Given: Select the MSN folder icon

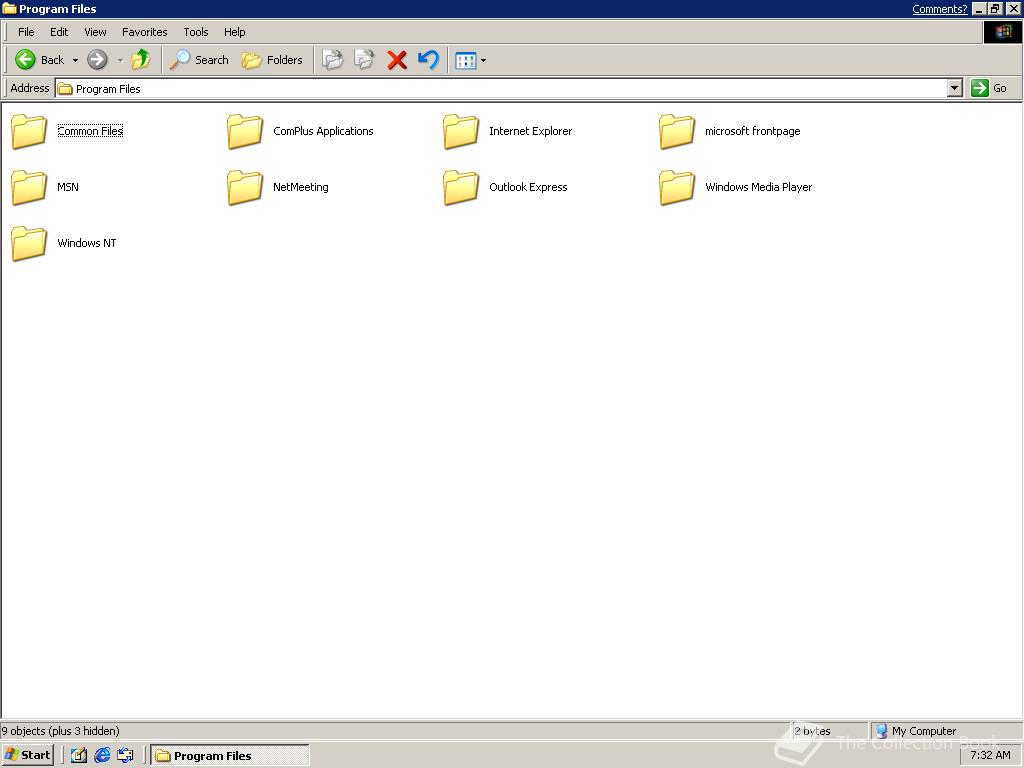Looking at the screenshot, I should pos(29,187).
